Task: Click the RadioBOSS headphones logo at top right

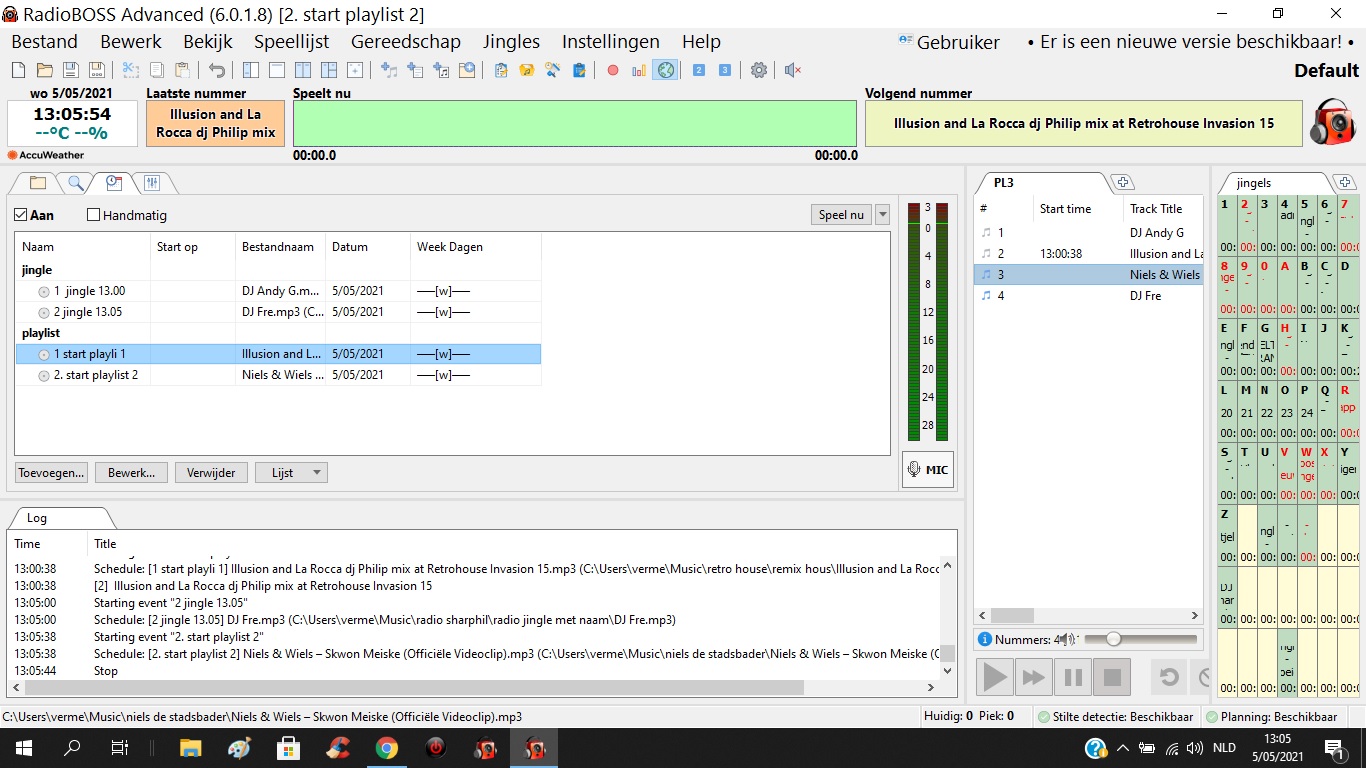Action: tap(1333, 122)
